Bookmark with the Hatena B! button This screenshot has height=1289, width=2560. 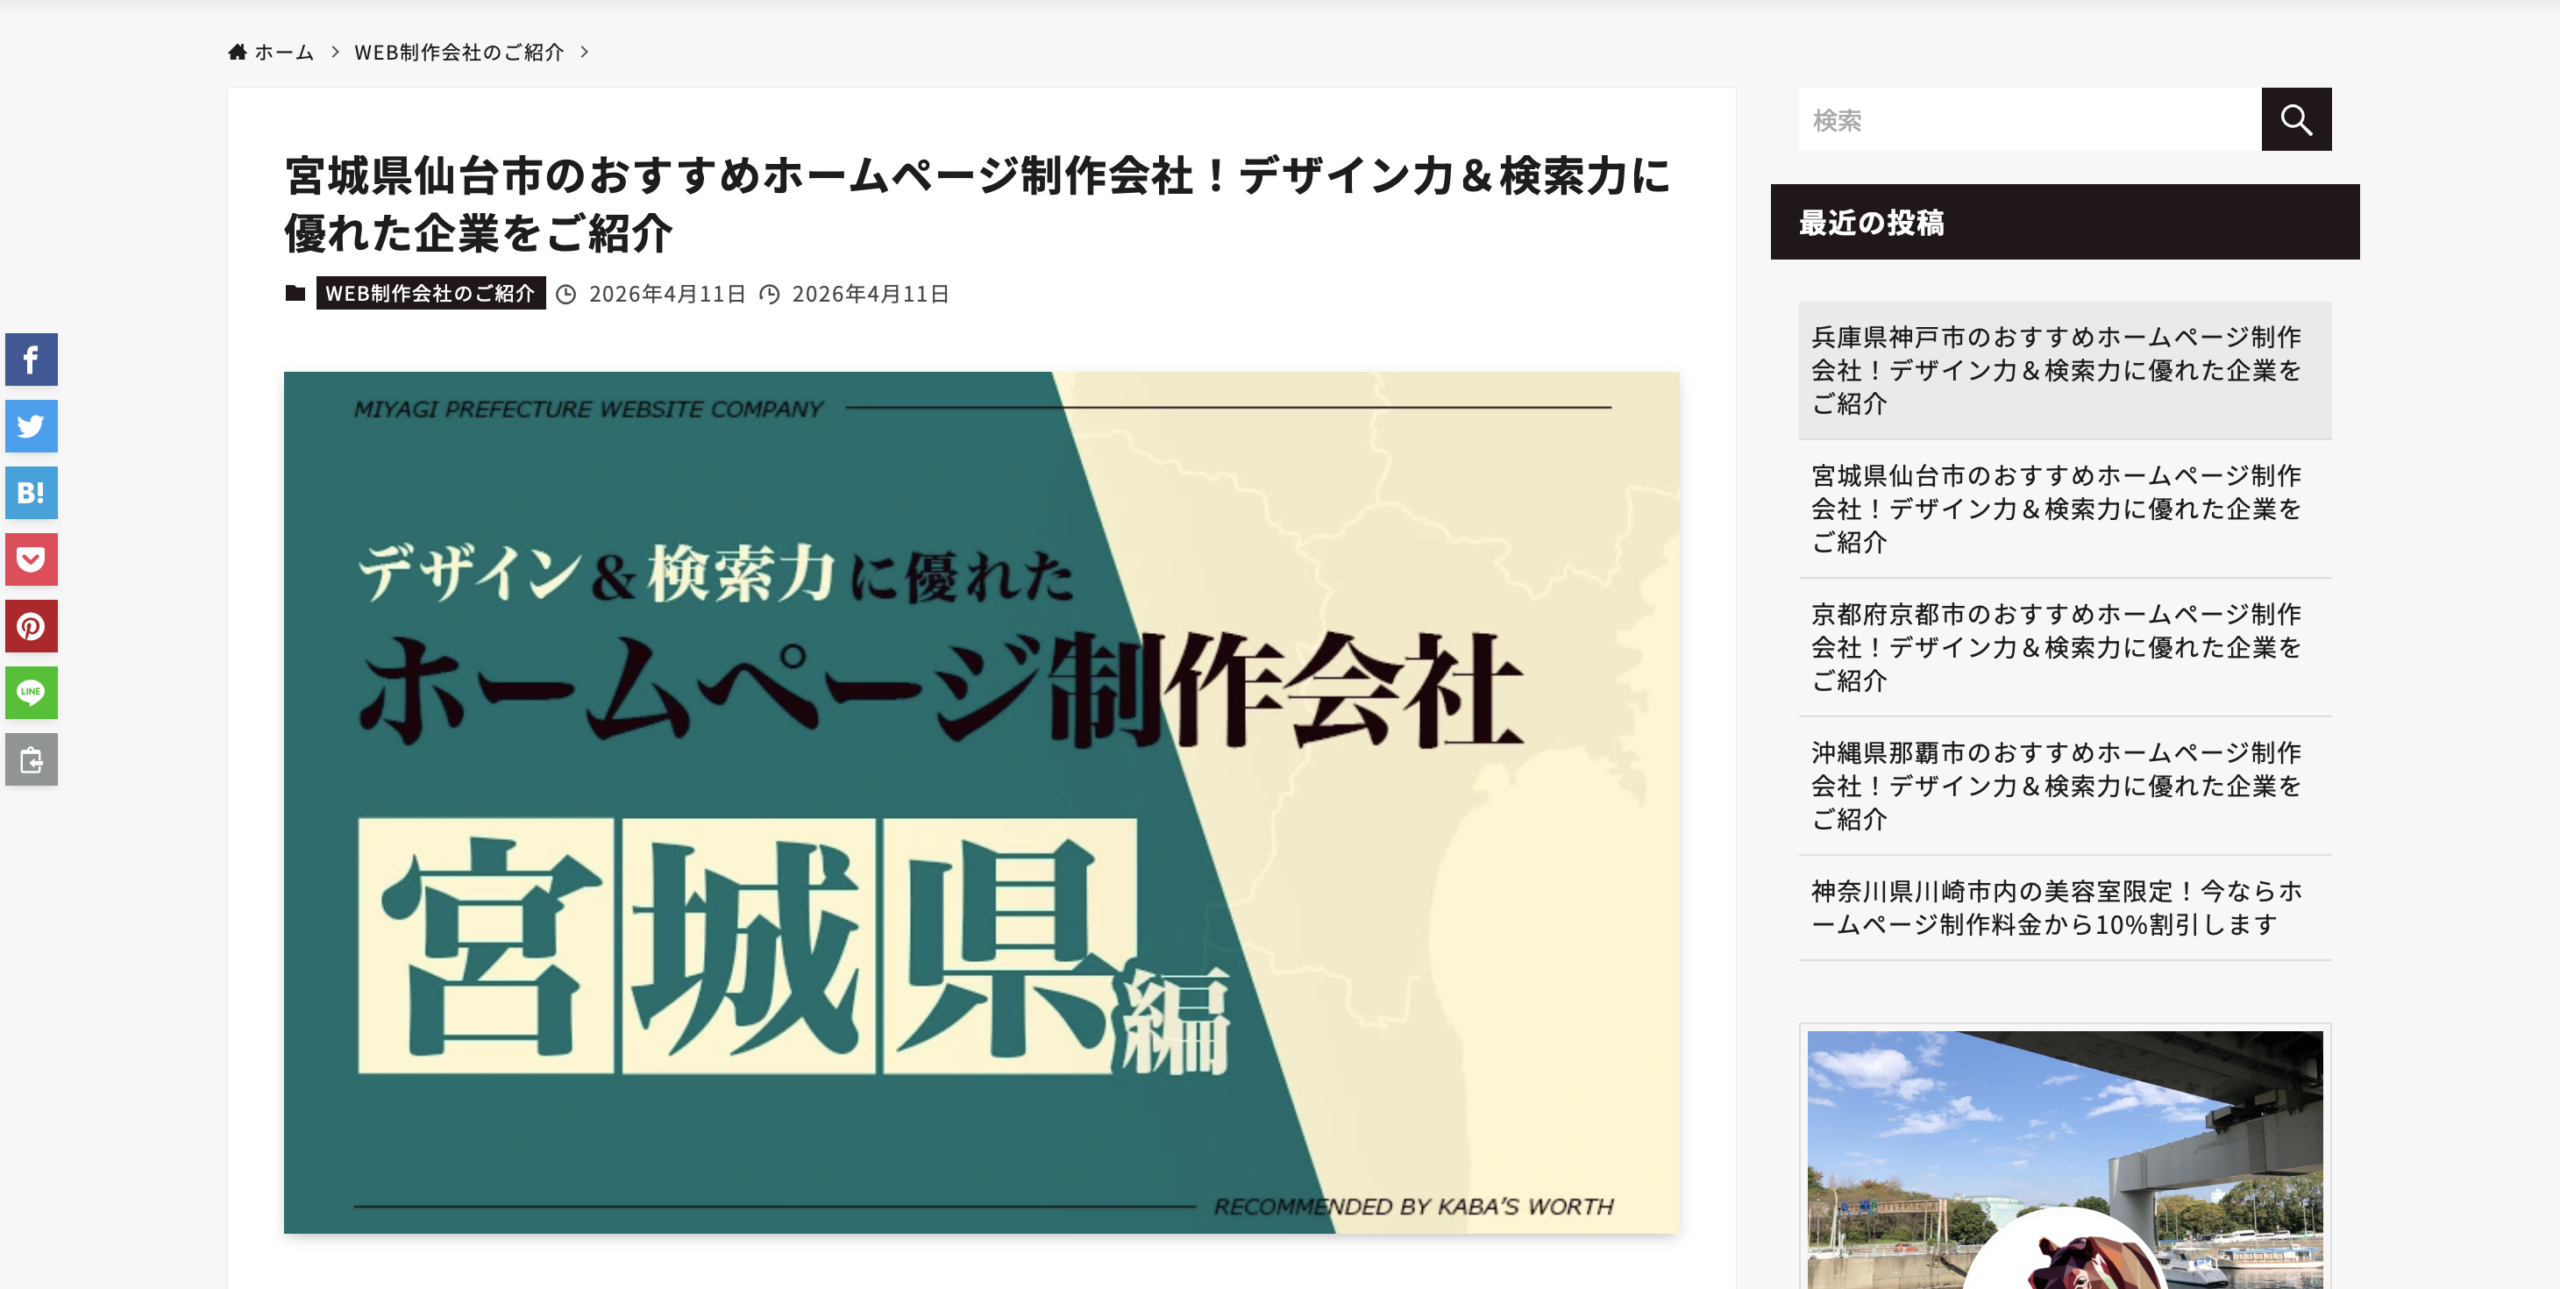(x=31, y=493)
